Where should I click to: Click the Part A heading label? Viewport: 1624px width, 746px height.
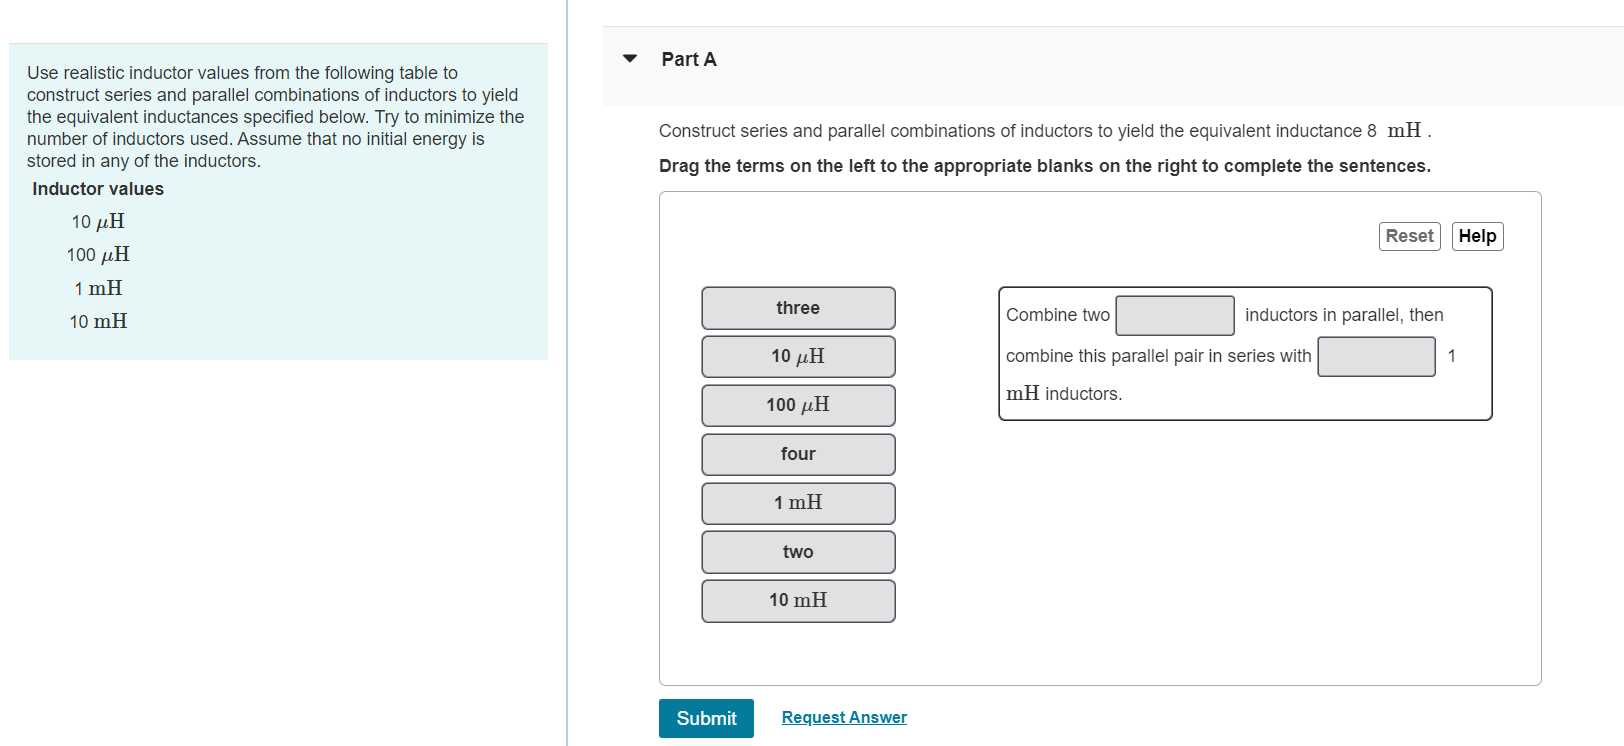689,59
